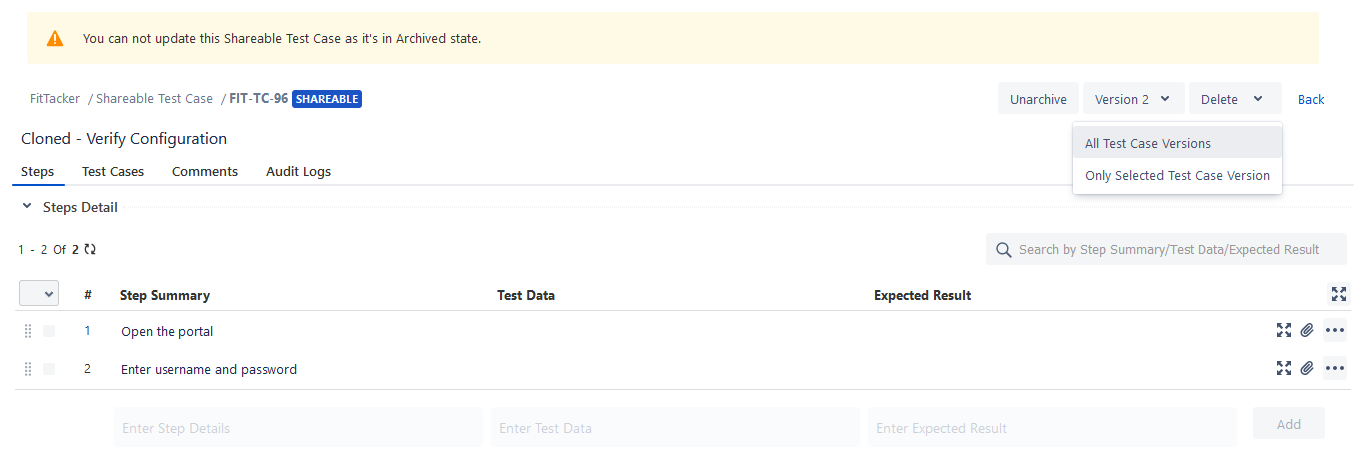Open the Version 2 dropdown
Image resolution: width=1364 pixels, height=472 pixels.
(x=1134, y=99)
